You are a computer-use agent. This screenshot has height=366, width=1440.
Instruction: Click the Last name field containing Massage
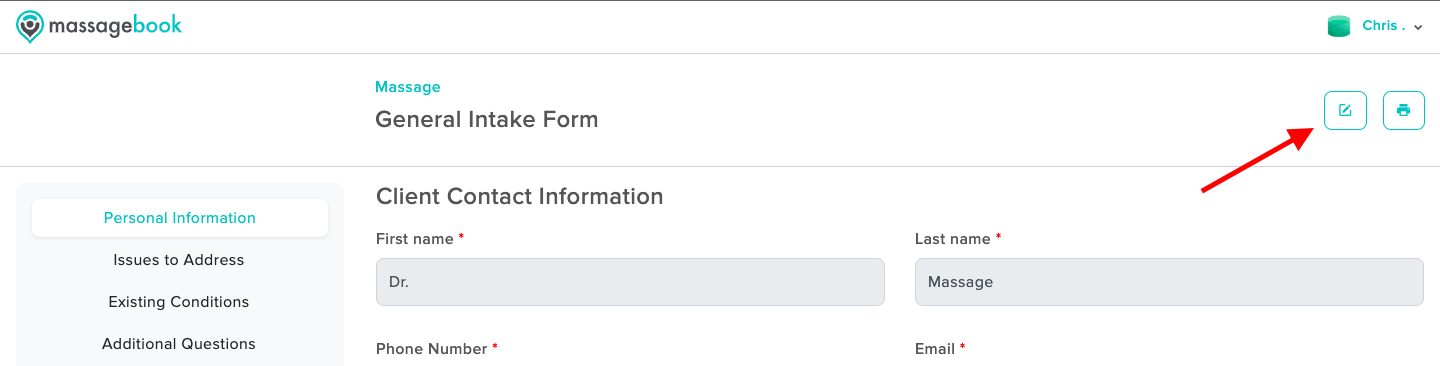[1169, 282]
